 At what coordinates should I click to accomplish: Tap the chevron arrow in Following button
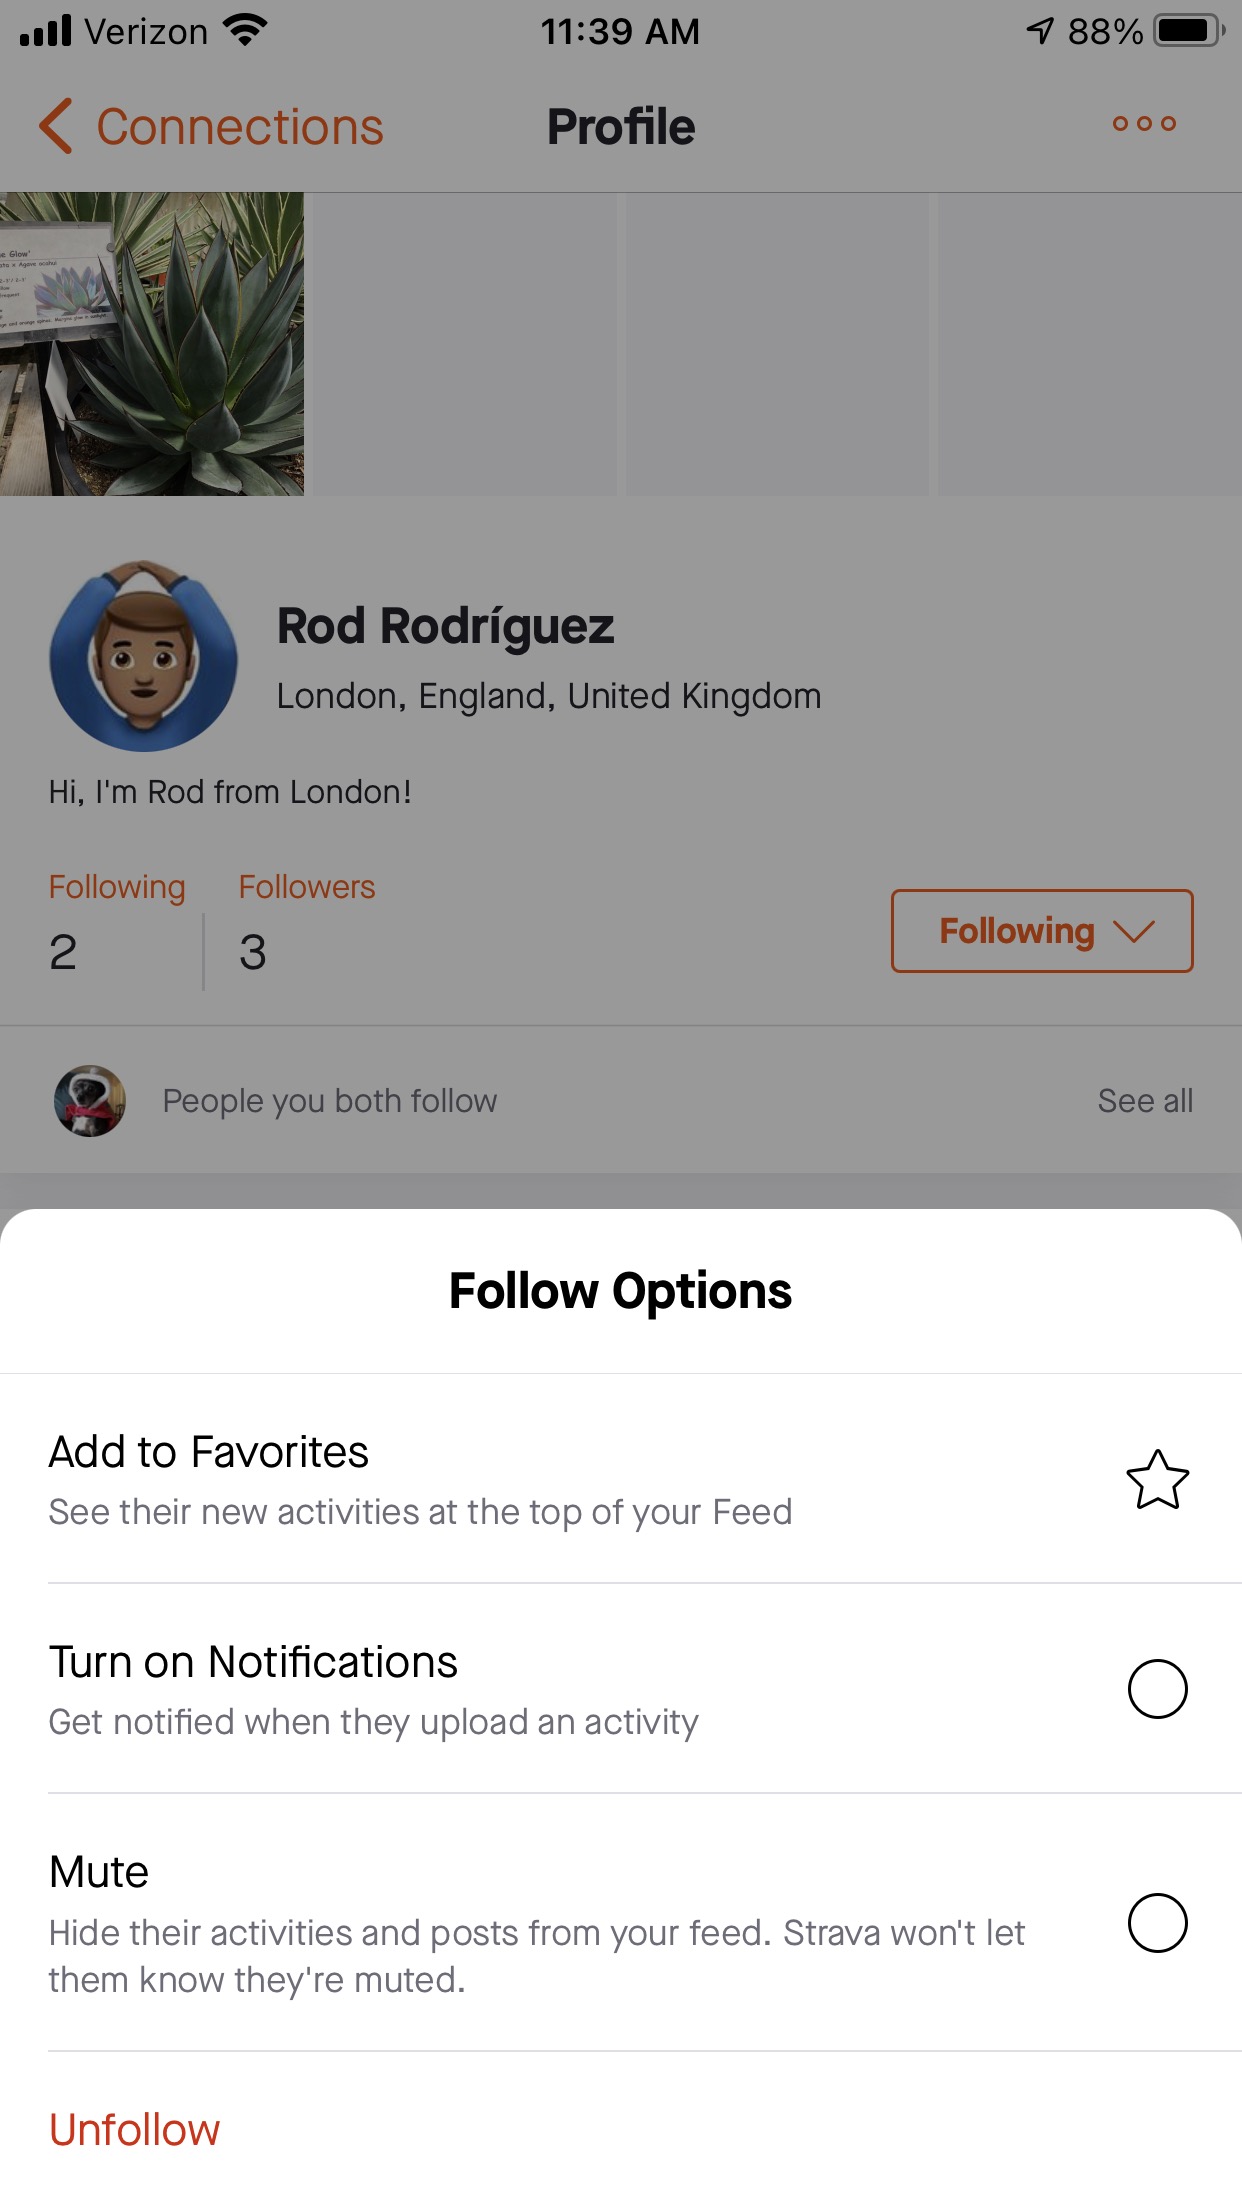pos(1133,932)
